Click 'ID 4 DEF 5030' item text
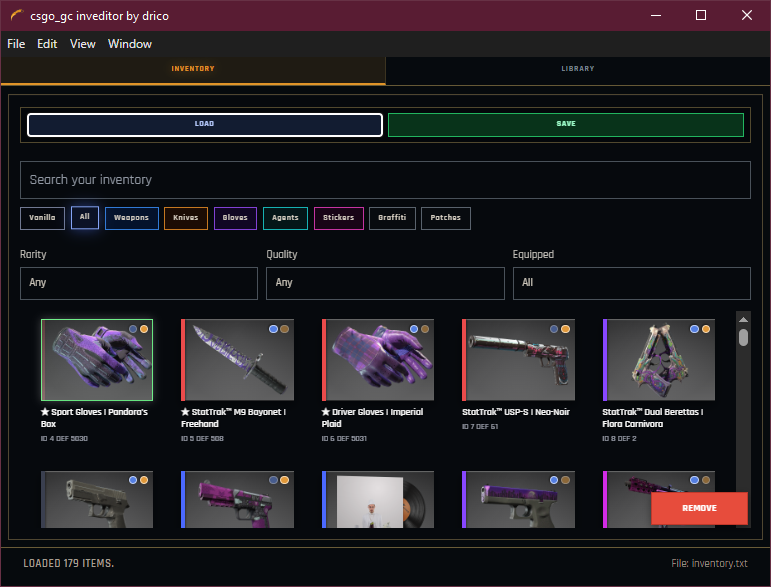 coord(64,439)
